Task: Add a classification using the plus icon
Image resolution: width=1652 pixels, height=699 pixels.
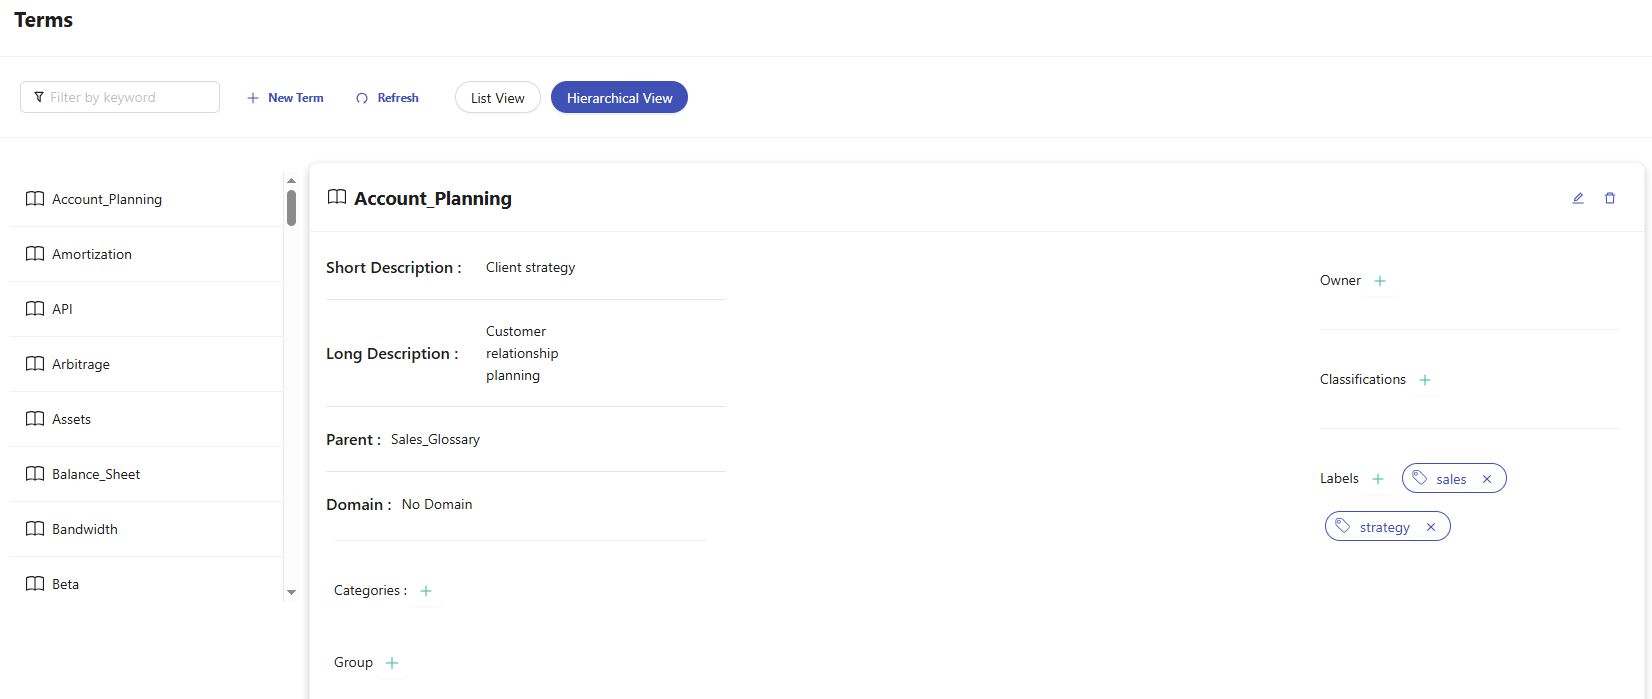Action: (x=1425, y=380)
